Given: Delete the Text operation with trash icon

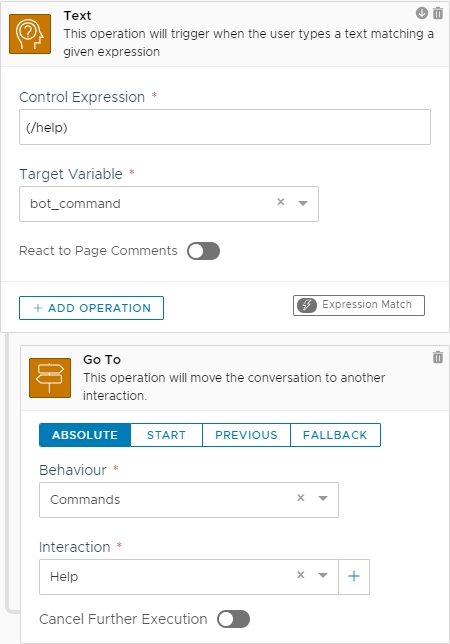Looking at the screenshot, I should 438,13.
